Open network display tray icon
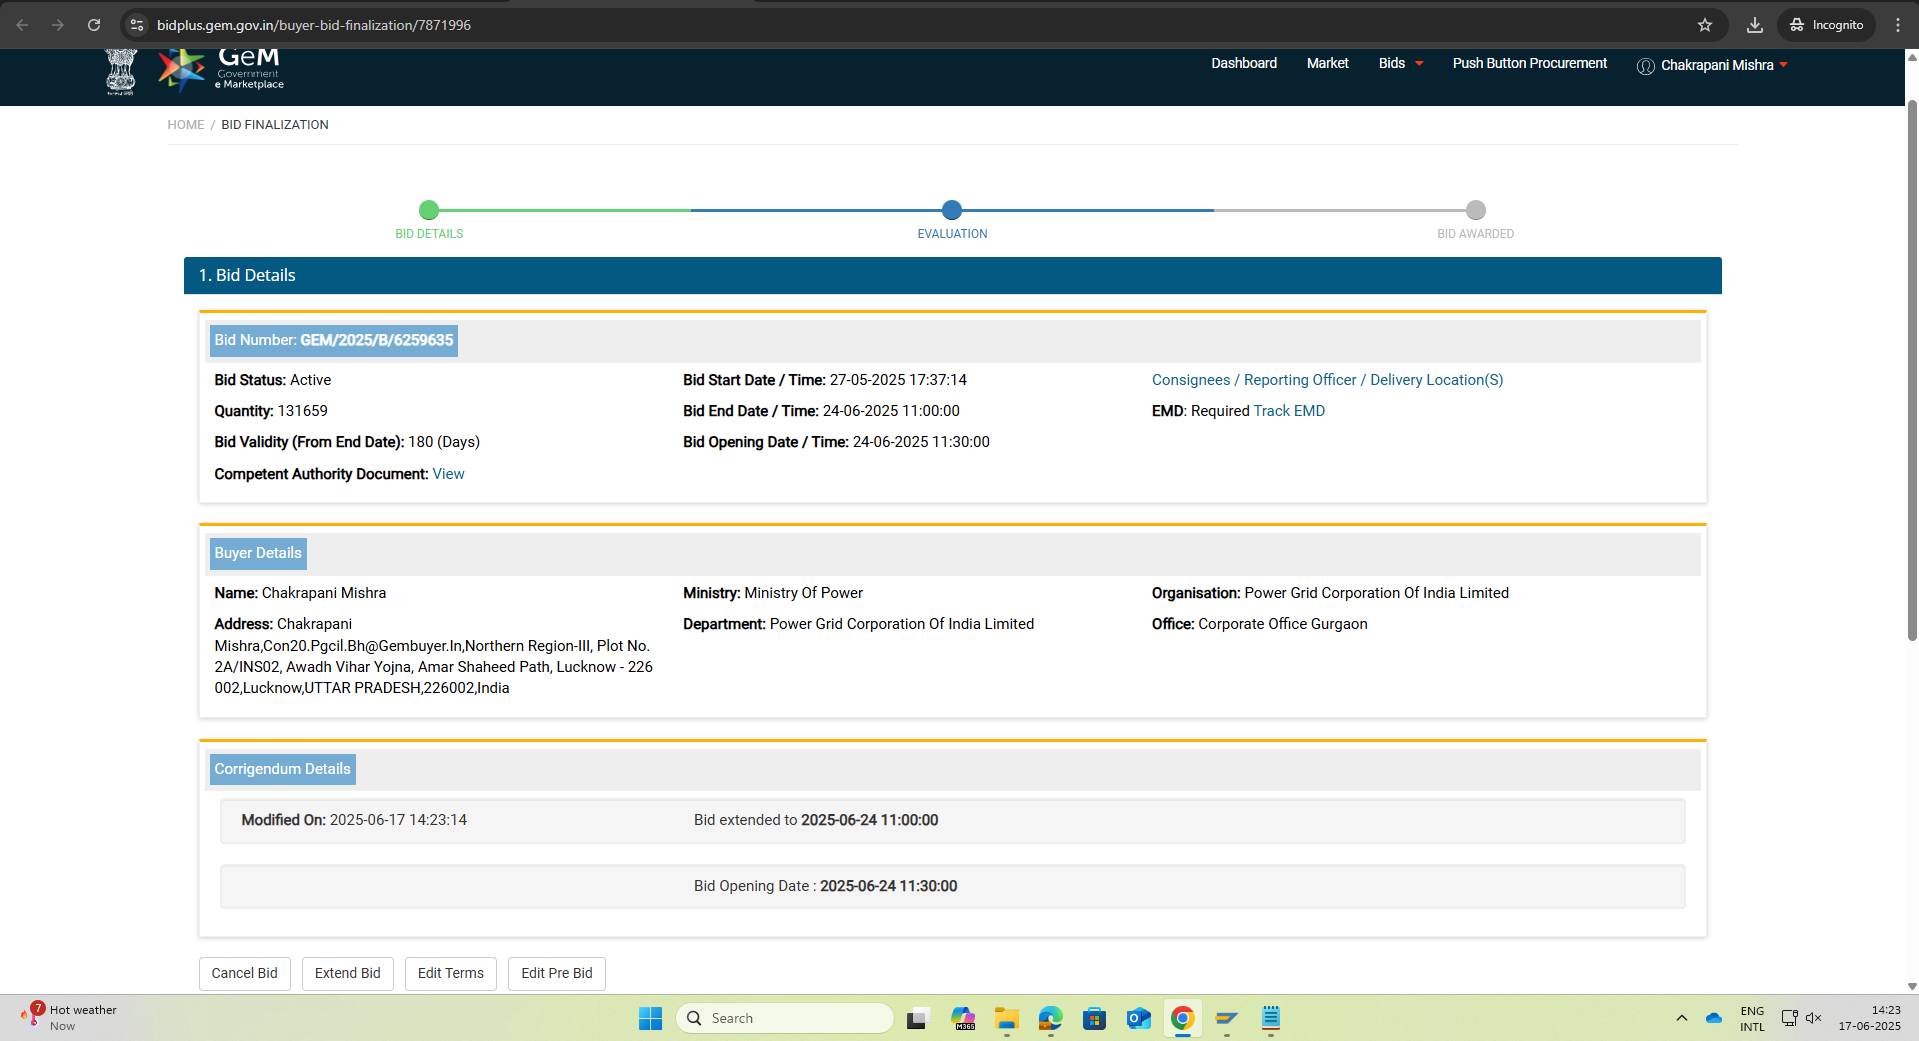Screen dimensions: 1919x1041 click(x=1789, y=1018)
